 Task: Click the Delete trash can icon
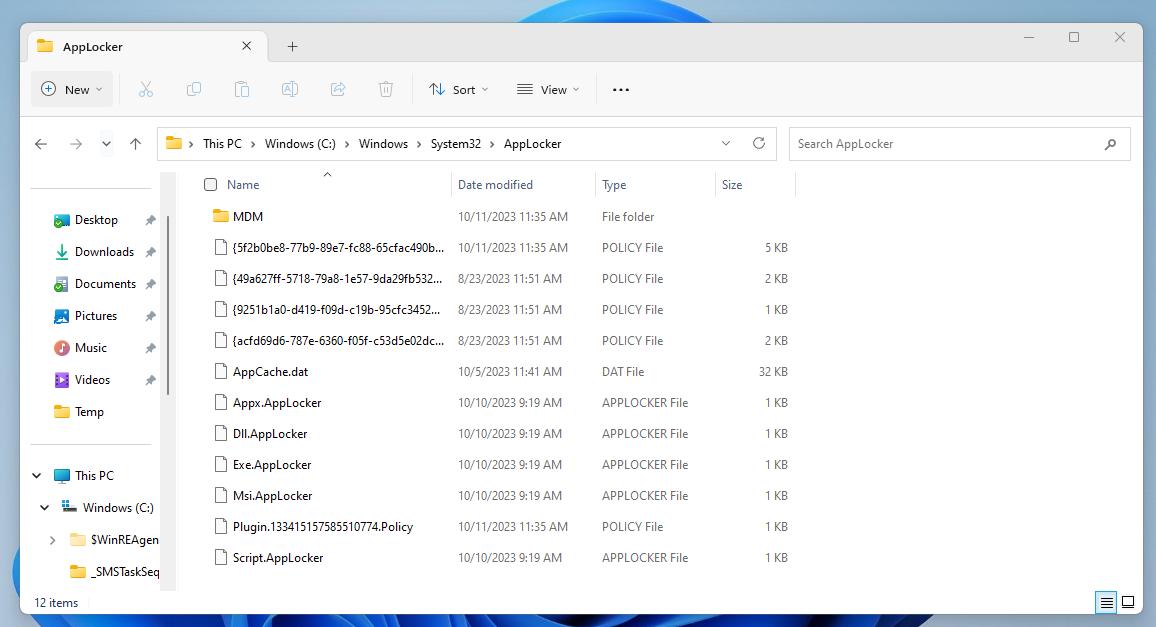point(386,90)
